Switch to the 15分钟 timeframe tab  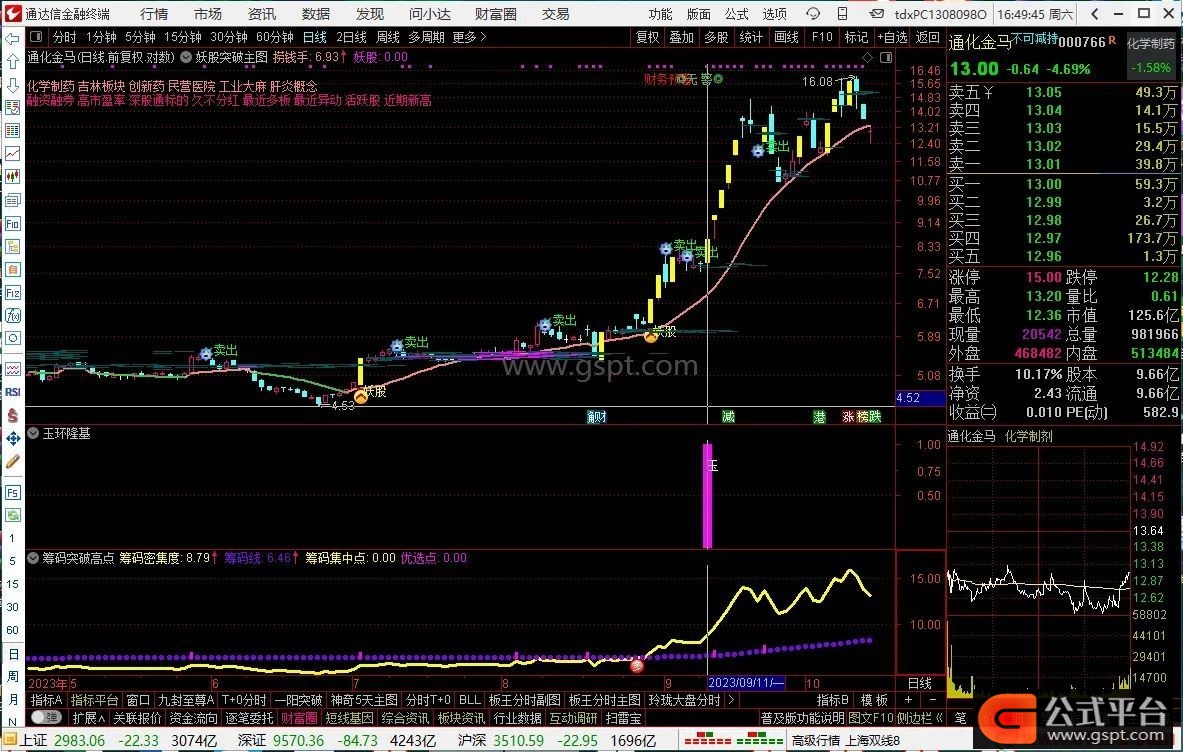(183, 37)
